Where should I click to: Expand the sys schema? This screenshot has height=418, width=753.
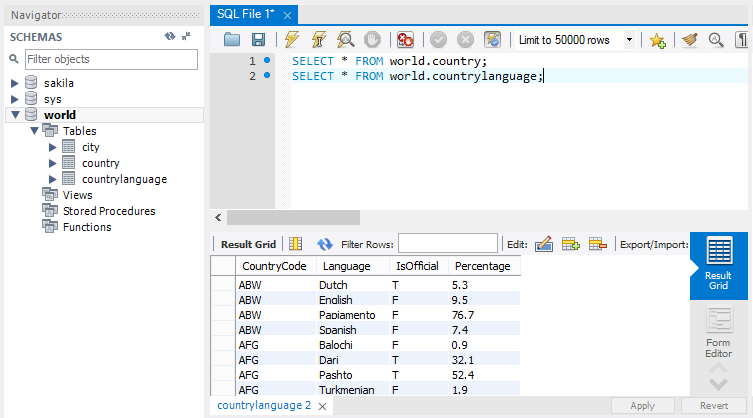[x=14, y=99]
